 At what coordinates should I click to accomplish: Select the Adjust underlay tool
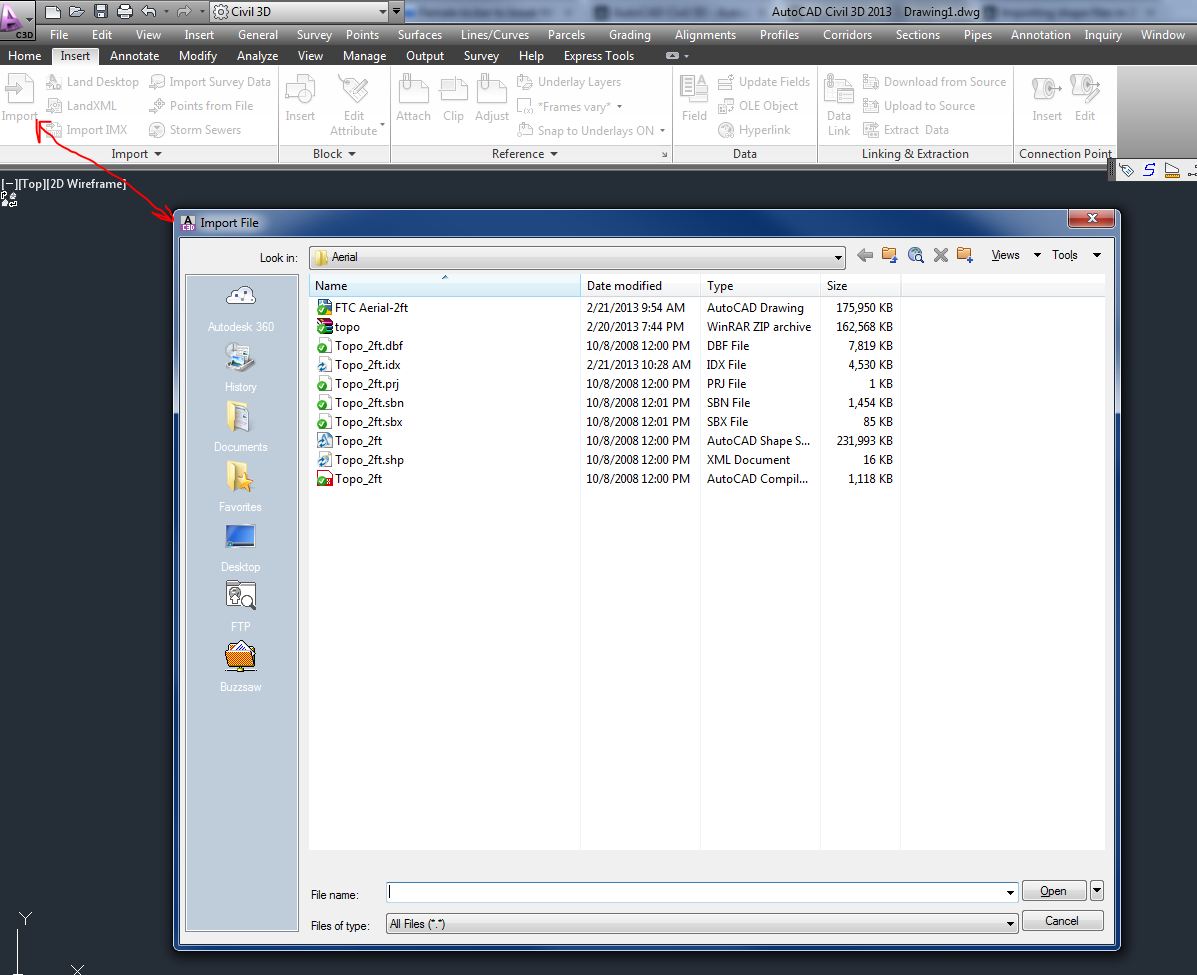coord(491,95)
